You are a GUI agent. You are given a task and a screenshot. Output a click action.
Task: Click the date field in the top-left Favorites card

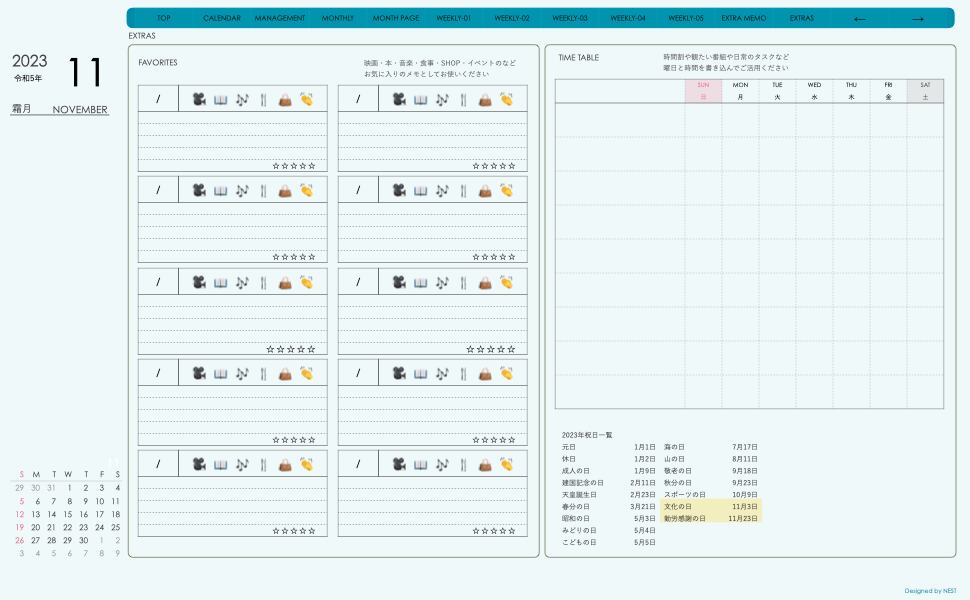tap(158, 99)
